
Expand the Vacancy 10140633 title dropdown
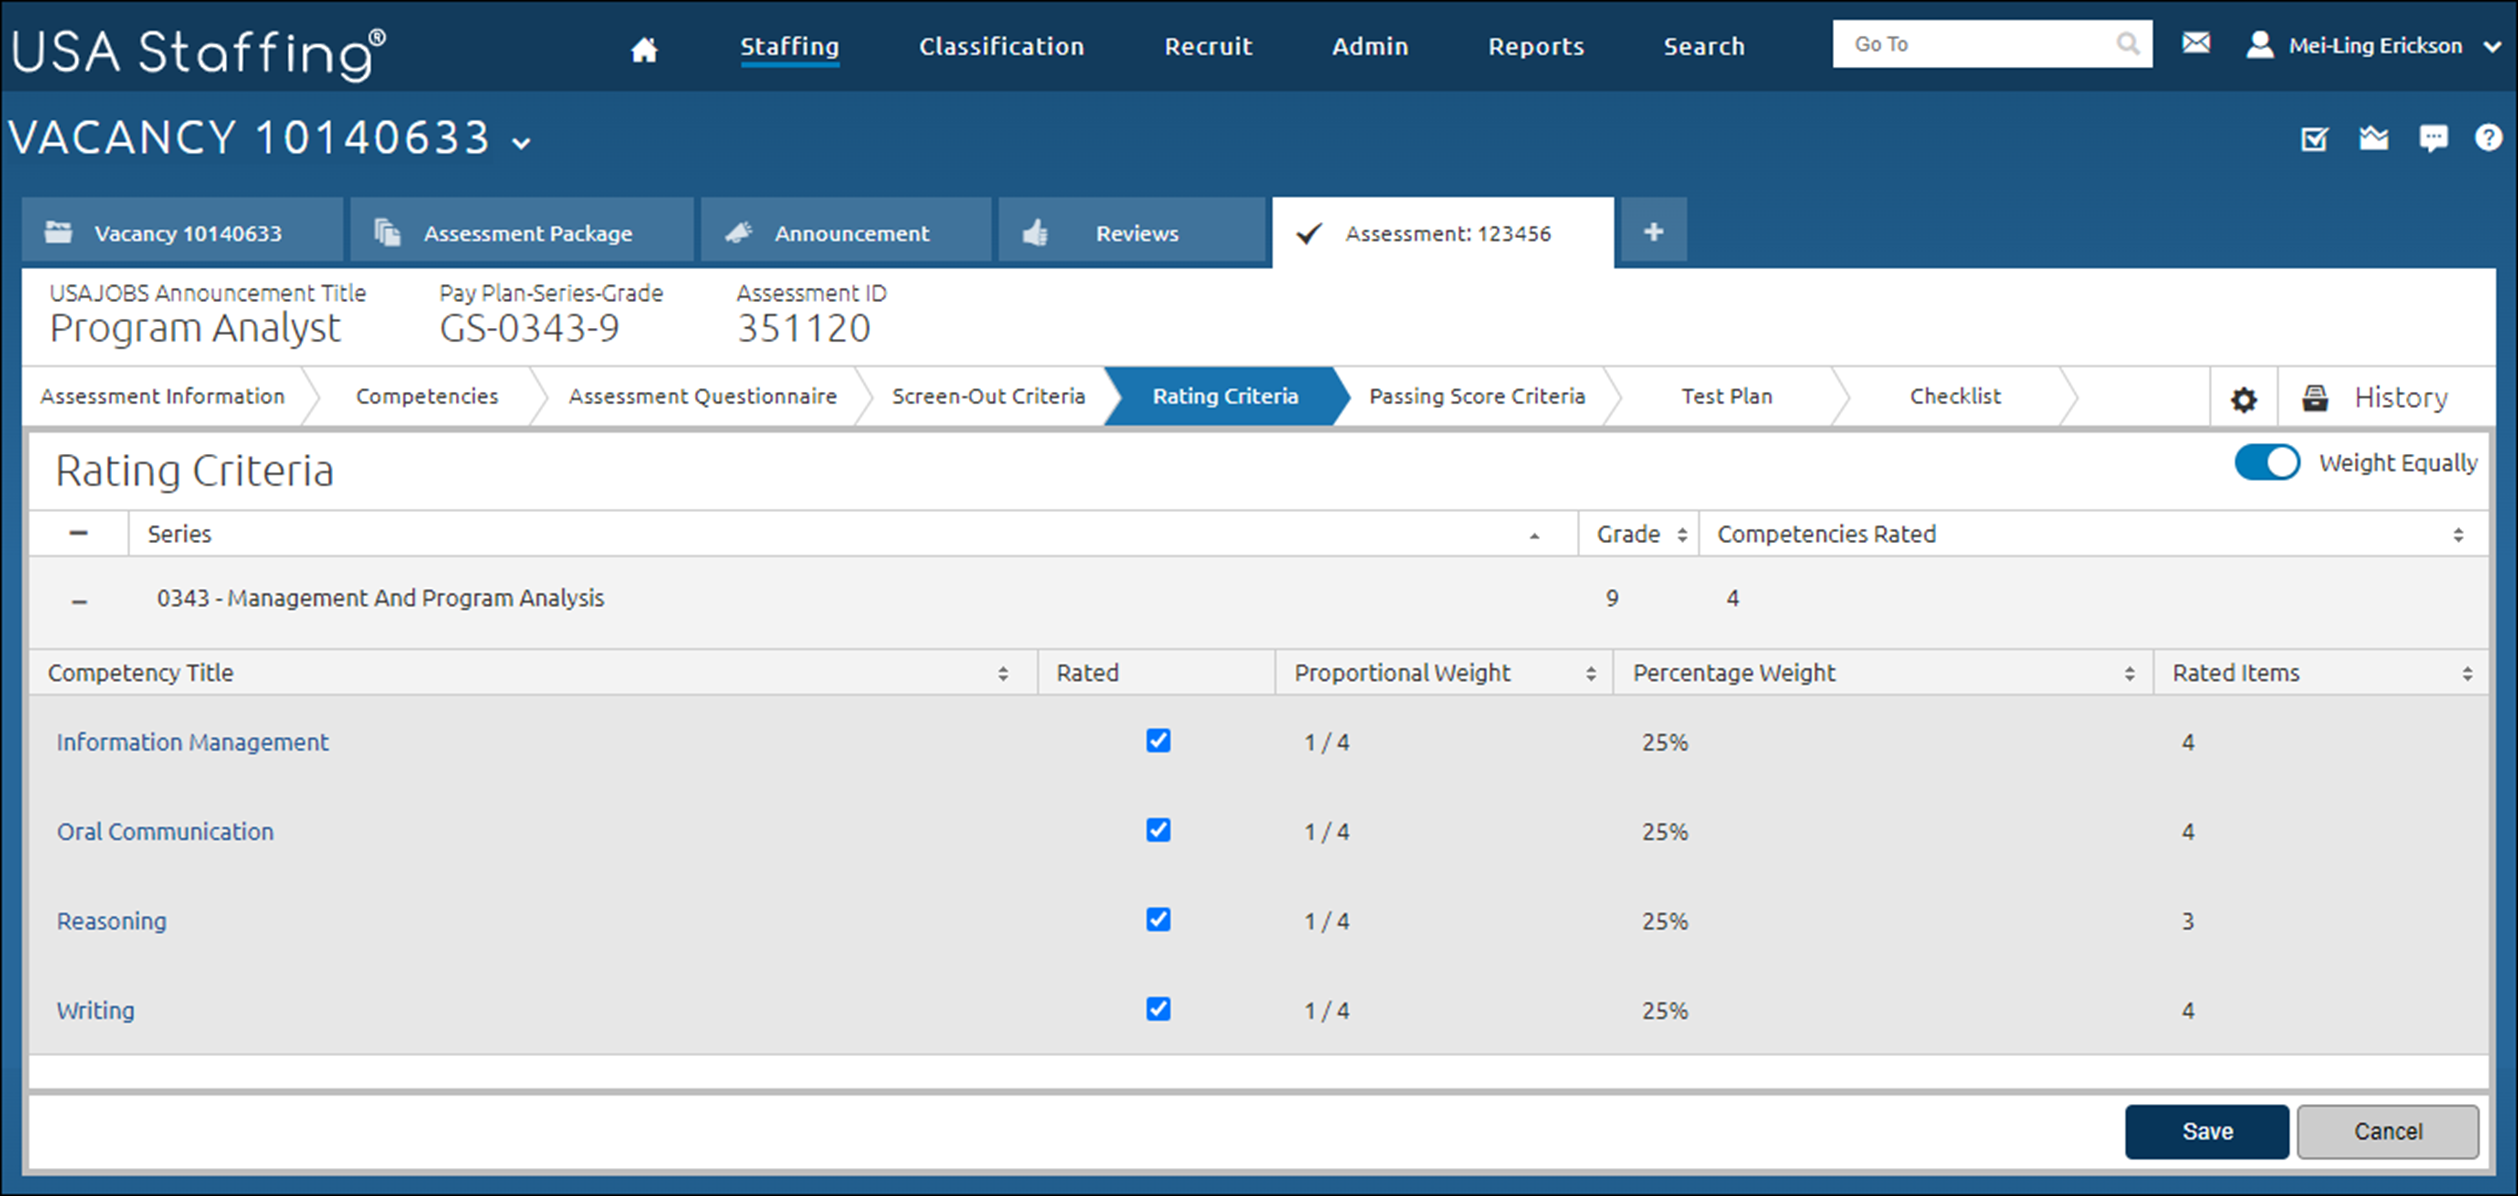pos(521,143)
